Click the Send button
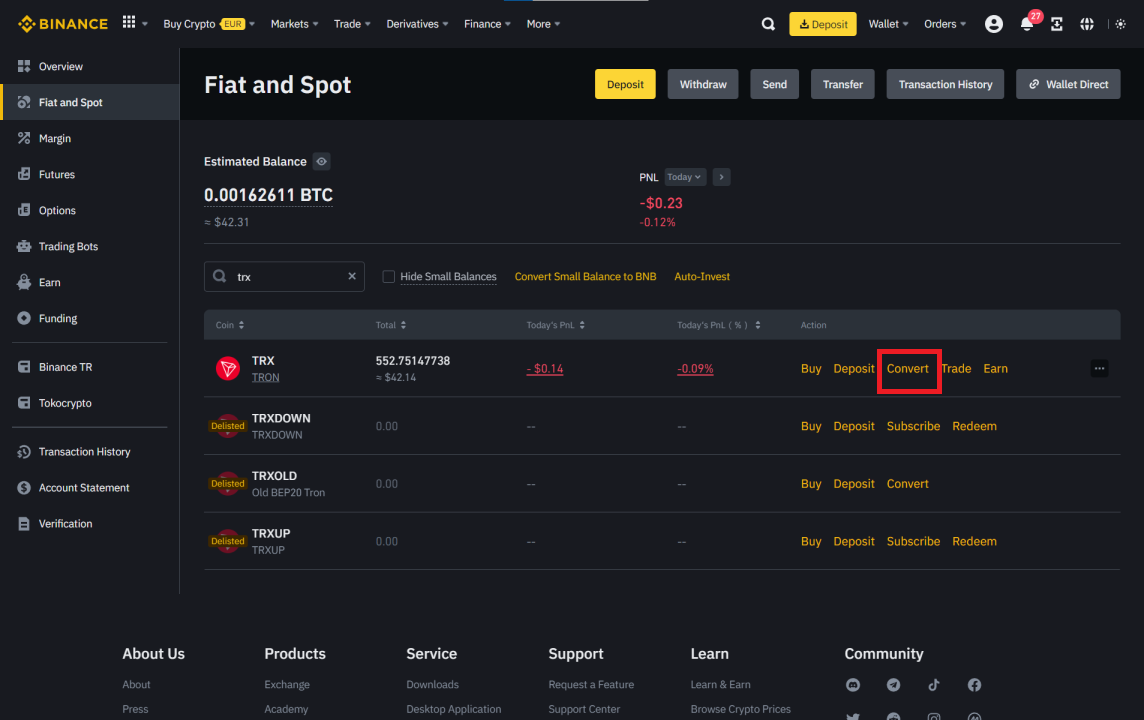1144x720 pixels. pos(775,85)
